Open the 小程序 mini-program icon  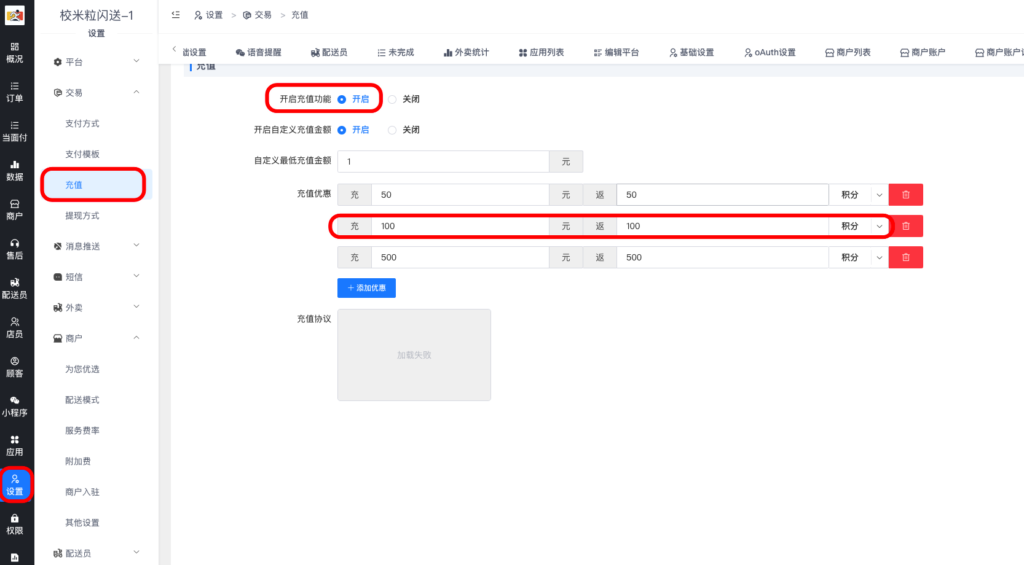pos(14,406)
